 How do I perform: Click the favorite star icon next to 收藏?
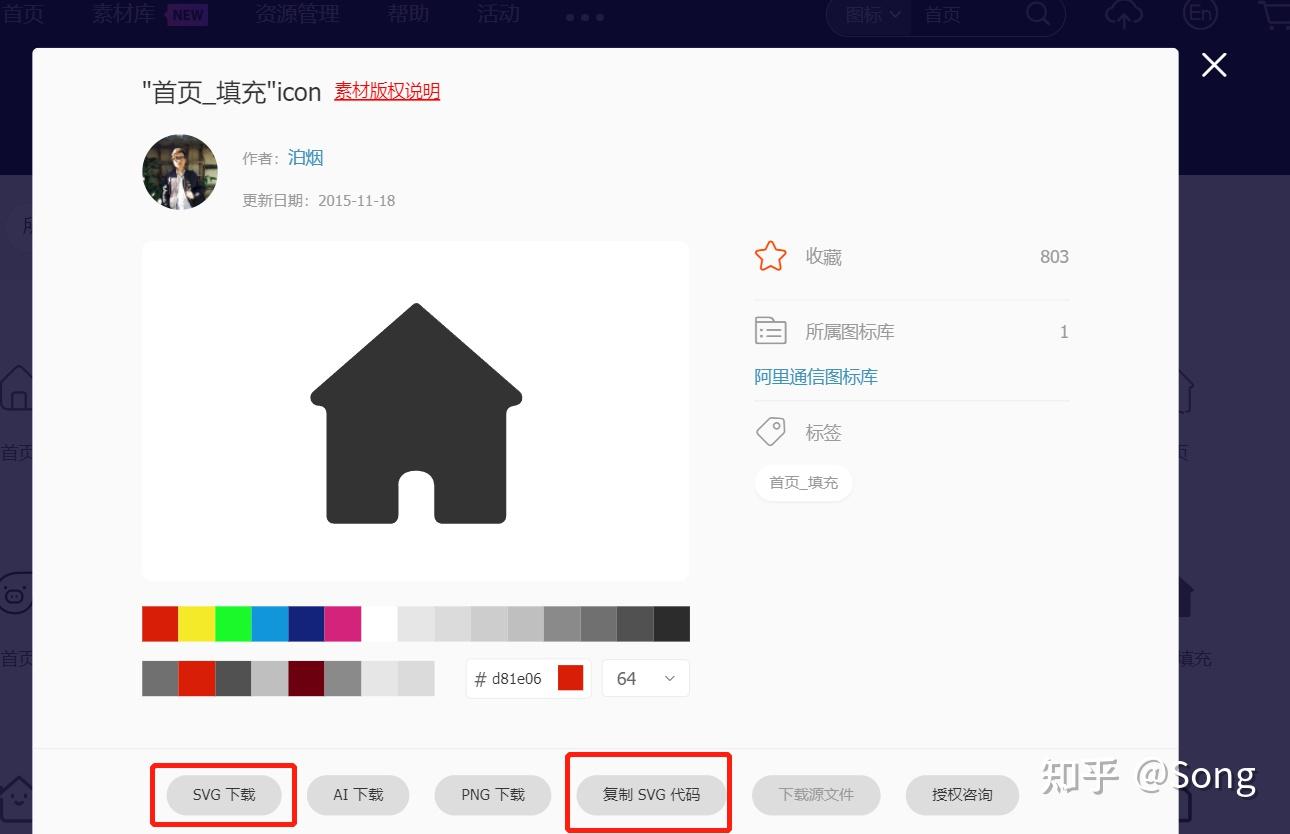pyautogui.click(x=770, y=256)
